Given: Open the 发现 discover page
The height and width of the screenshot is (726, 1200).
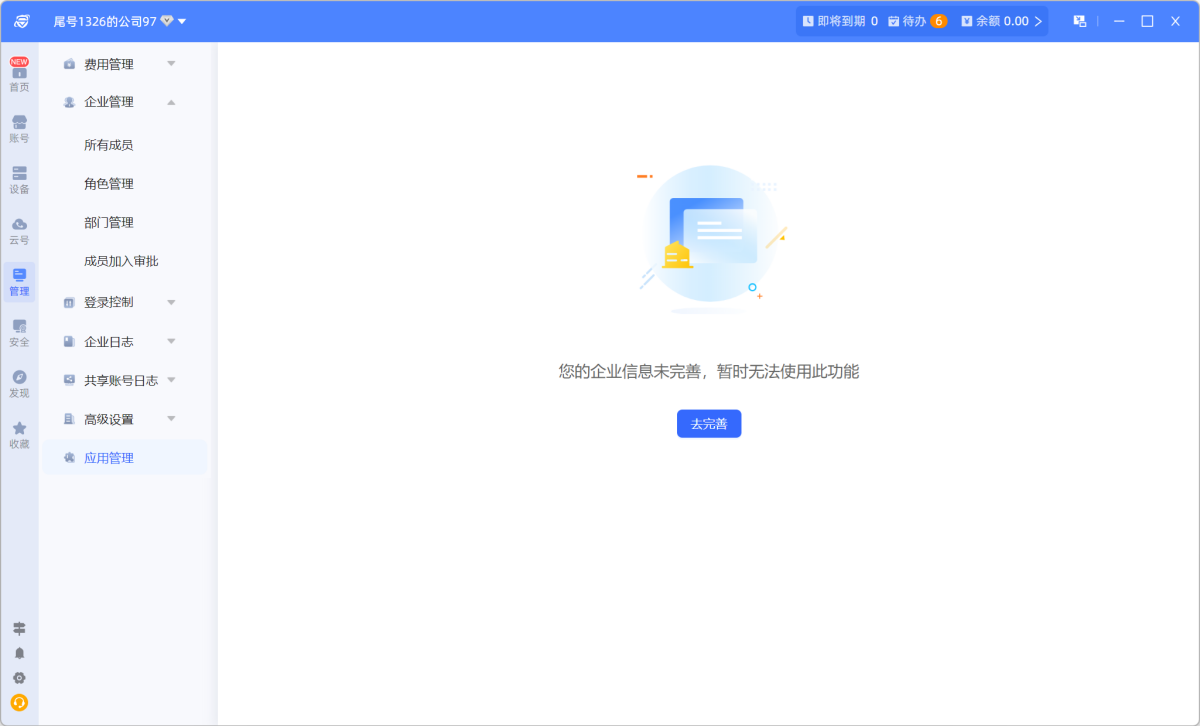Looking at the screenshot, I should 19,383.
